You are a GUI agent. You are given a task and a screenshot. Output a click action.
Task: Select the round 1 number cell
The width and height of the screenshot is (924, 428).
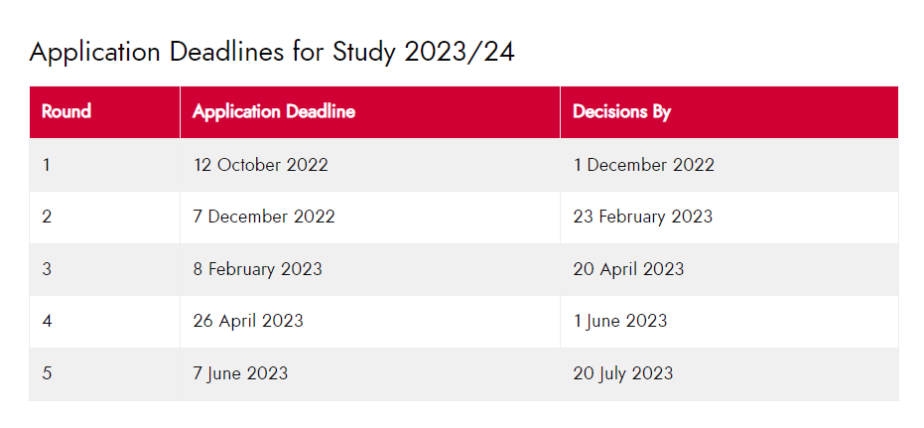(47, 165)
